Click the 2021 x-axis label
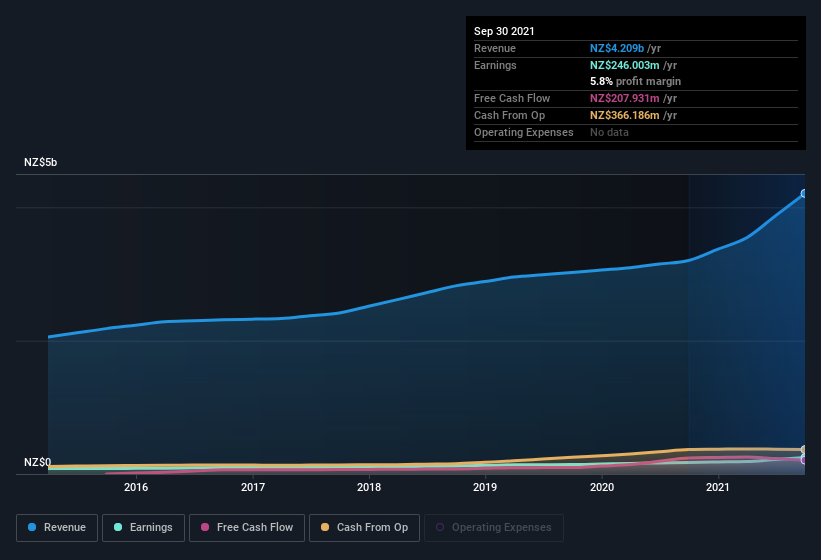The width and height of the screenshot is (821, 560). point(718,487)
